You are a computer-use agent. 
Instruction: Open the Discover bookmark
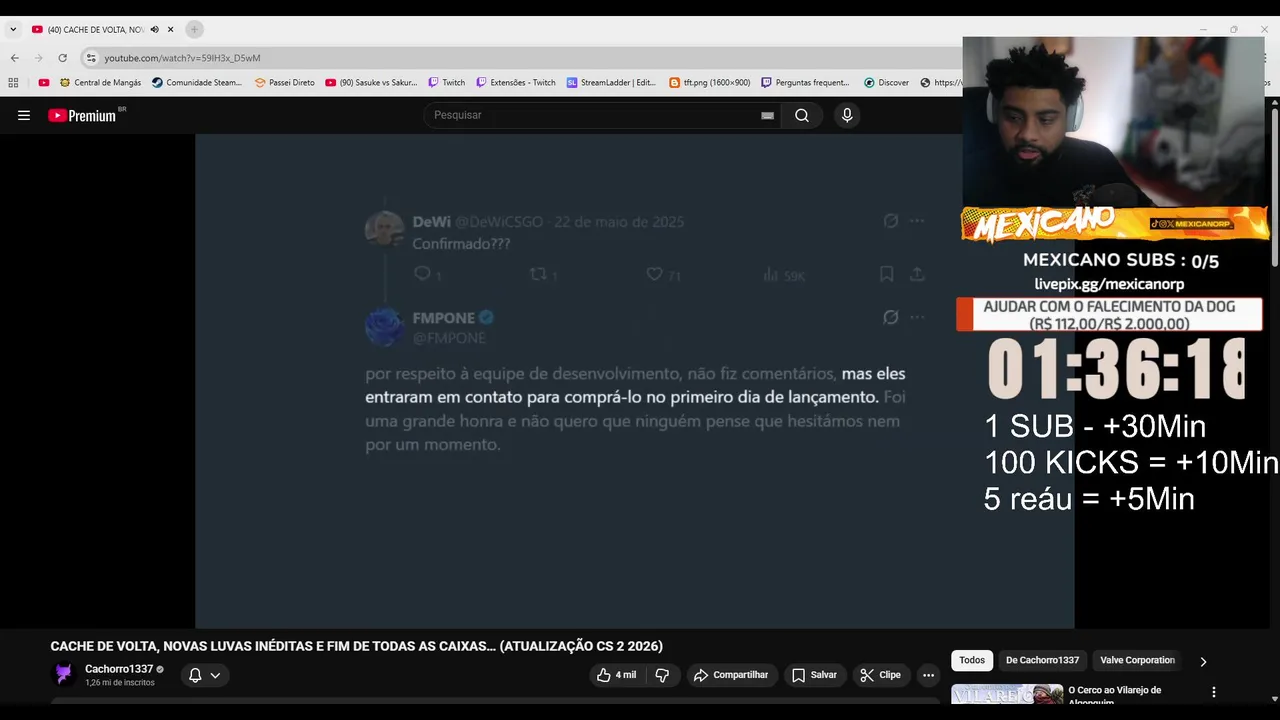point(887,83)
